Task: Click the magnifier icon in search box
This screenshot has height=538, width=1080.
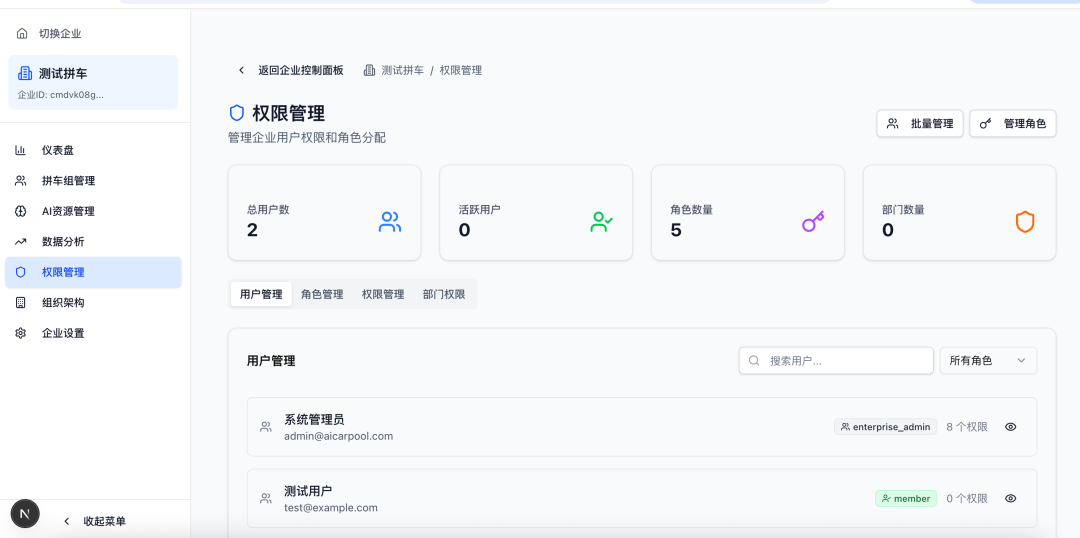Action: (x=754, y=360)
